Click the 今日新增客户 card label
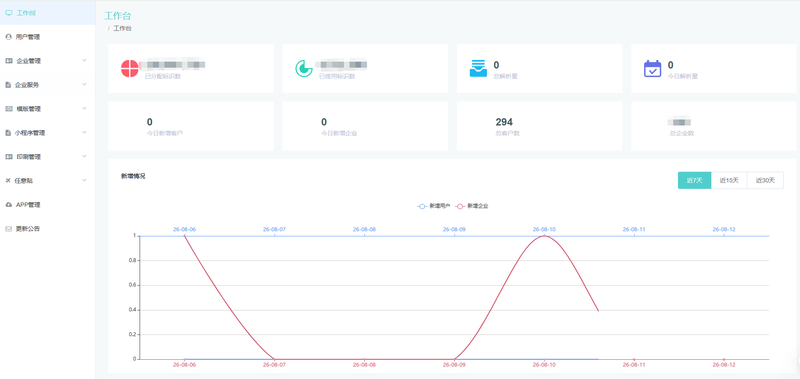 point(165,134)
